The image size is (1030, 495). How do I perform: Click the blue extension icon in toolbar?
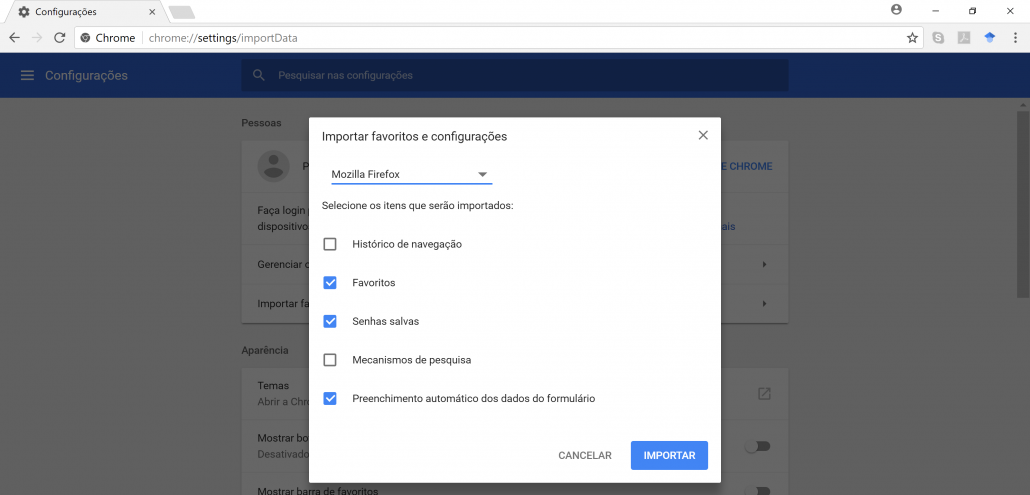point(989,38)
